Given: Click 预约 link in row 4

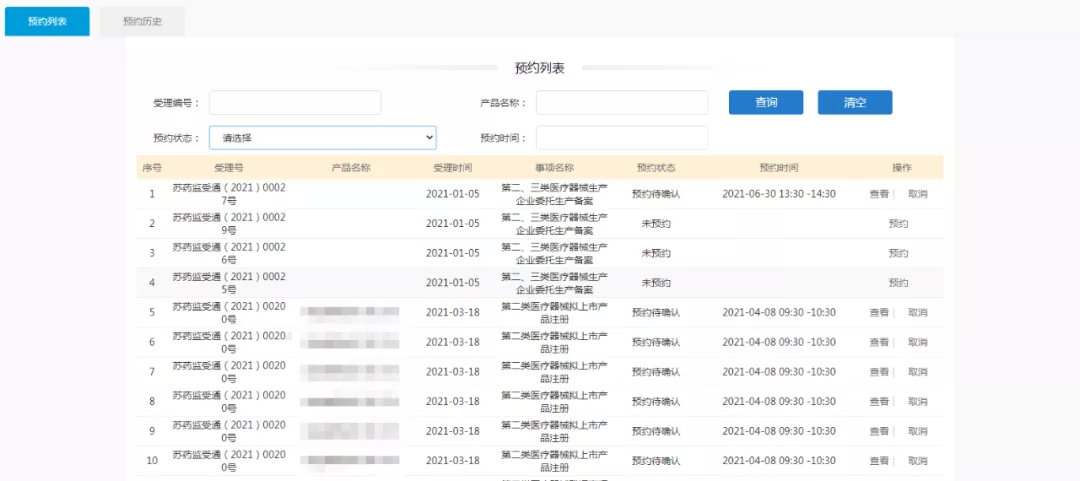Looking at the screenshot, I should click(x=898, y=283).
